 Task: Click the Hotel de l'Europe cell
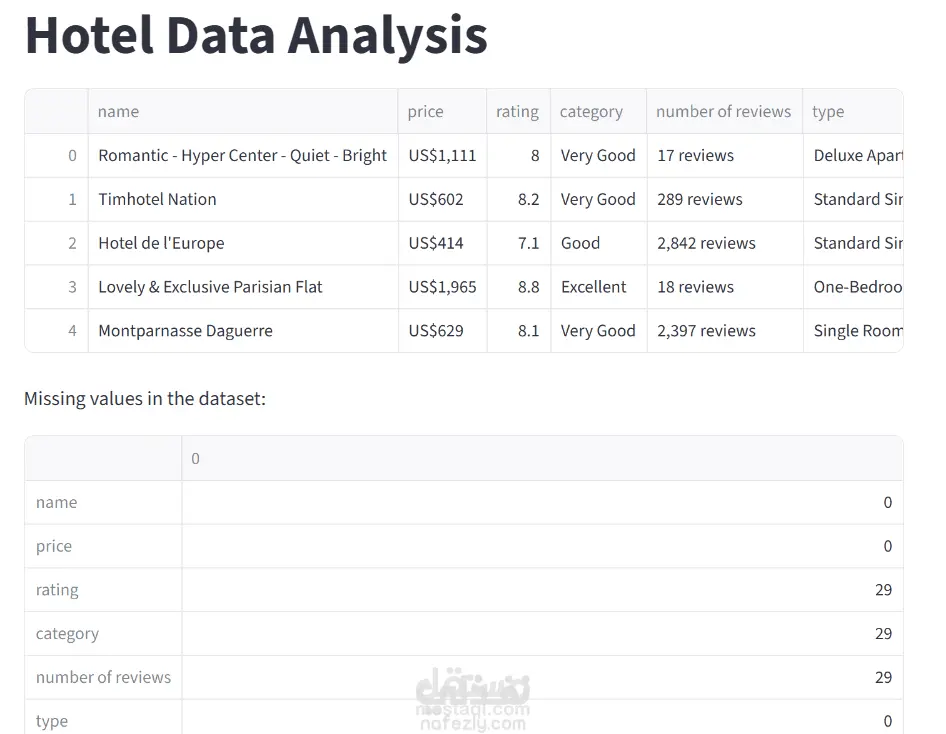[161, 243]
